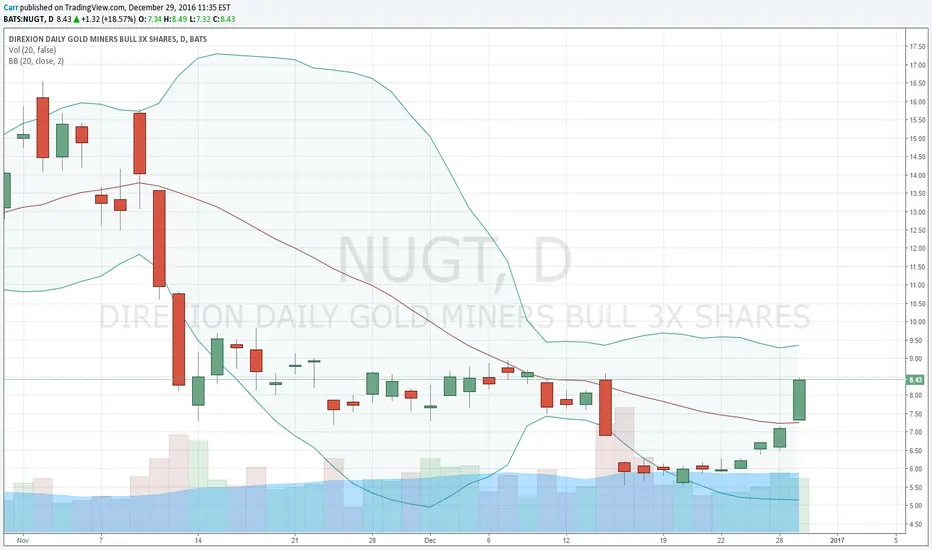Click the 9.00 price axis label
The height and width of the screenshot is (550, 932).
(x=917, y=359)
